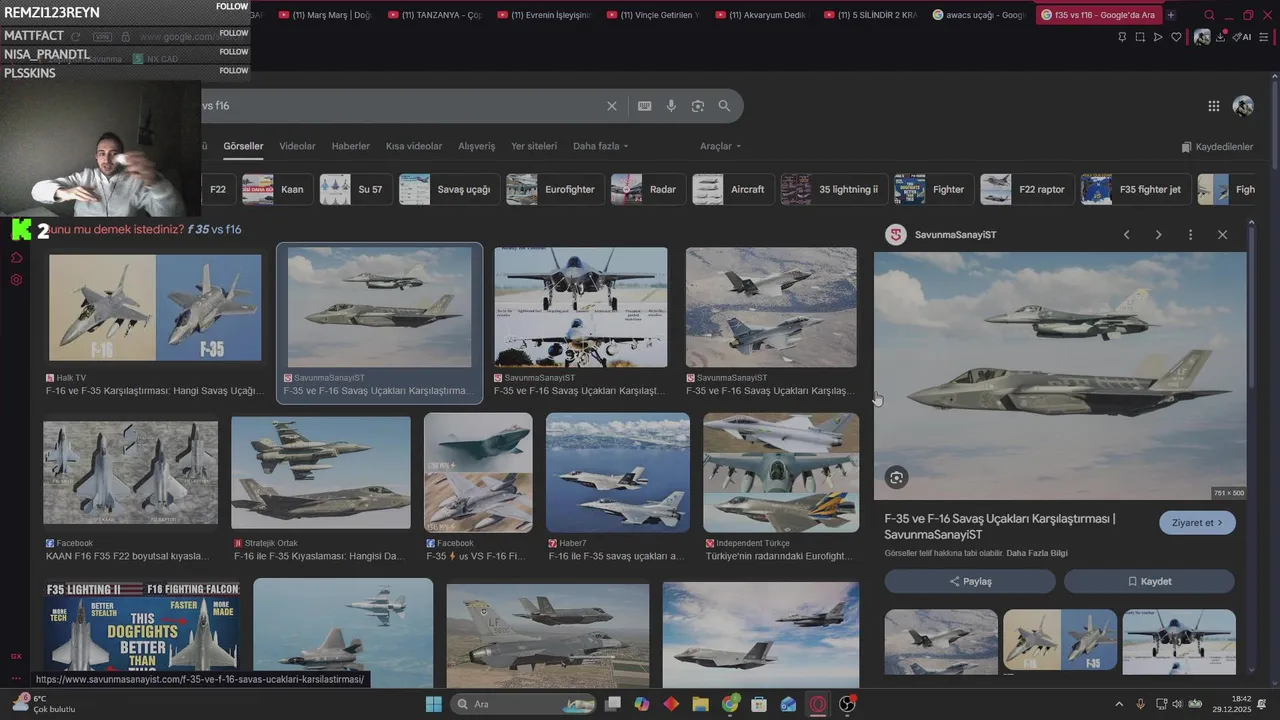Viewport: 1280px width, 720px height.
Task: Open the Haber7 F-16 ile F-35 image
Action: tap(618, 472)
